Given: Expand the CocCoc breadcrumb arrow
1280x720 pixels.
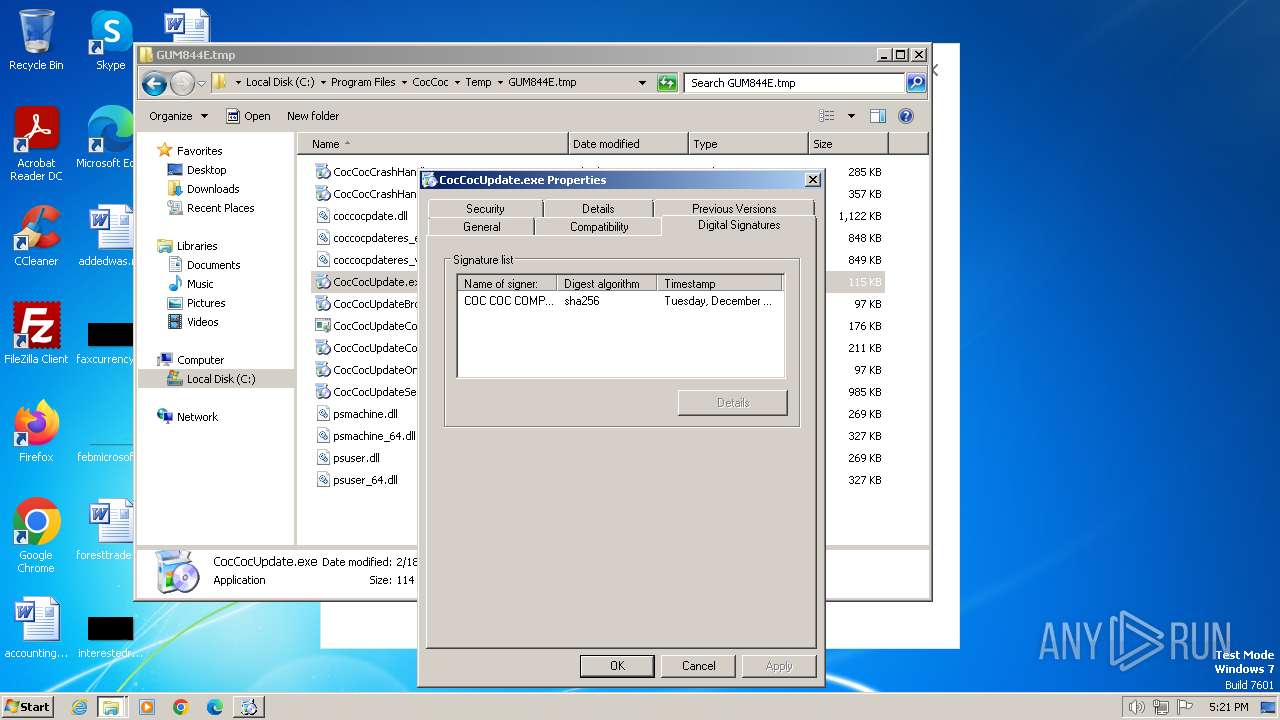Looking at the screenshot, I should point(457,83).
